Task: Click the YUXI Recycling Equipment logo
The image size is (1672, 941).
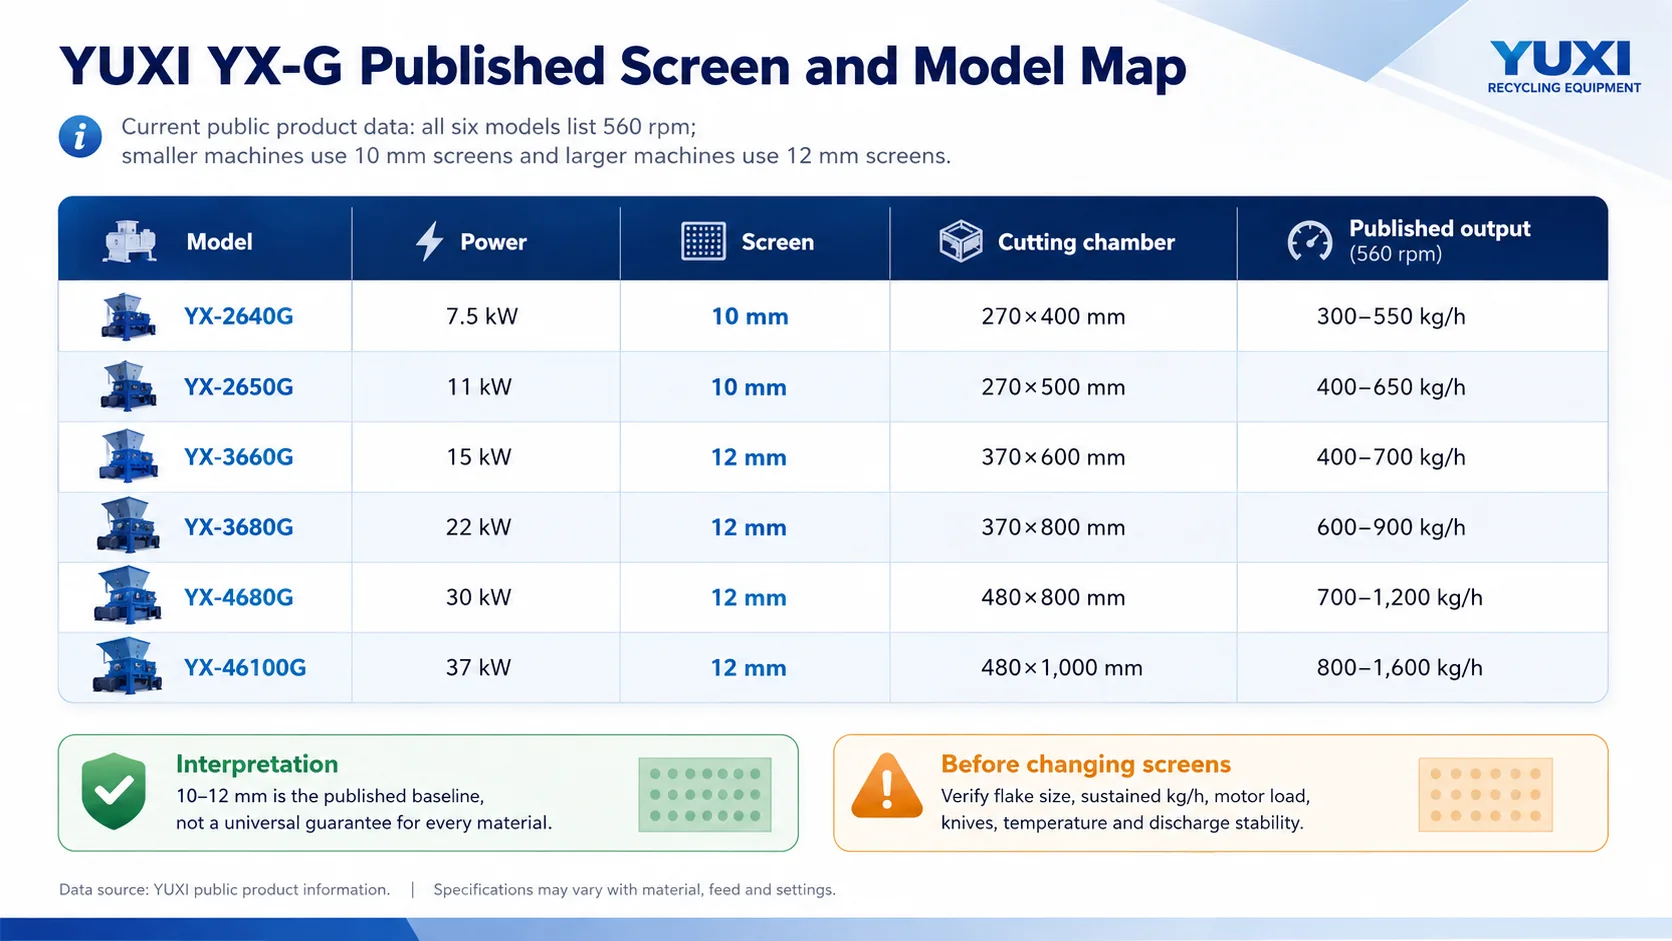Action: (x=1564, y=67)
